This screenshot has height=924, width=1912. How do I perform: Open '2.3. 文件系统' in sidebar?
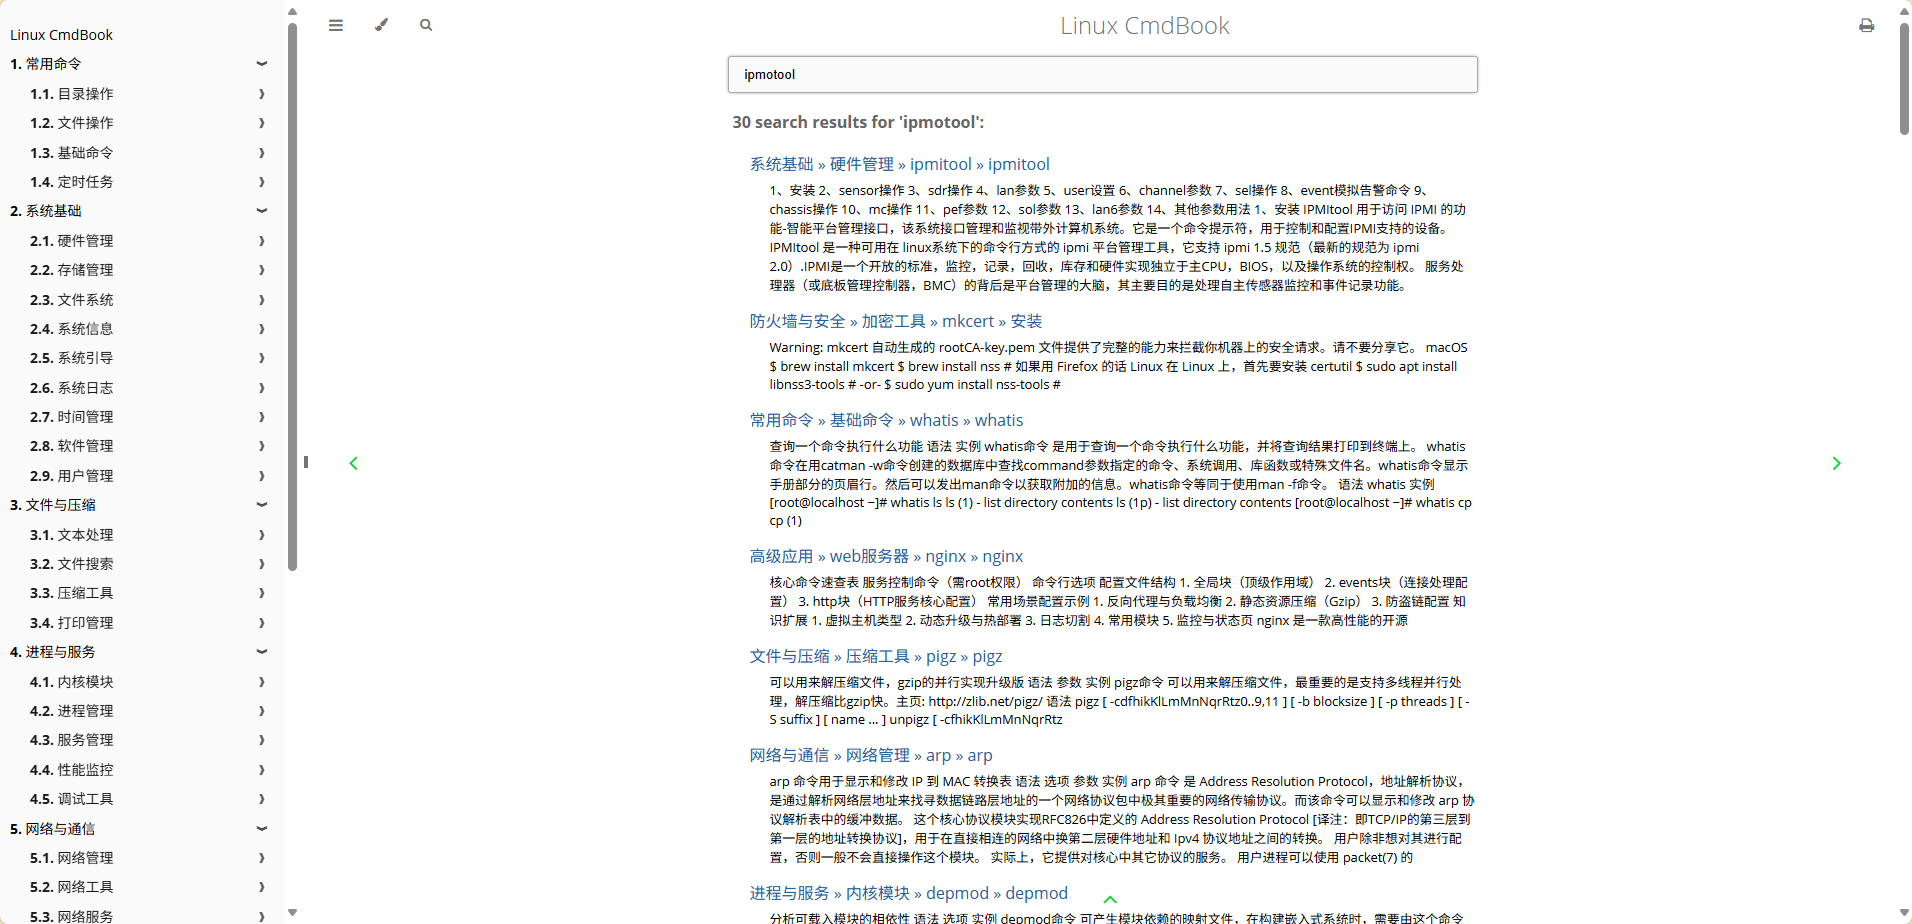coord(72,300)
